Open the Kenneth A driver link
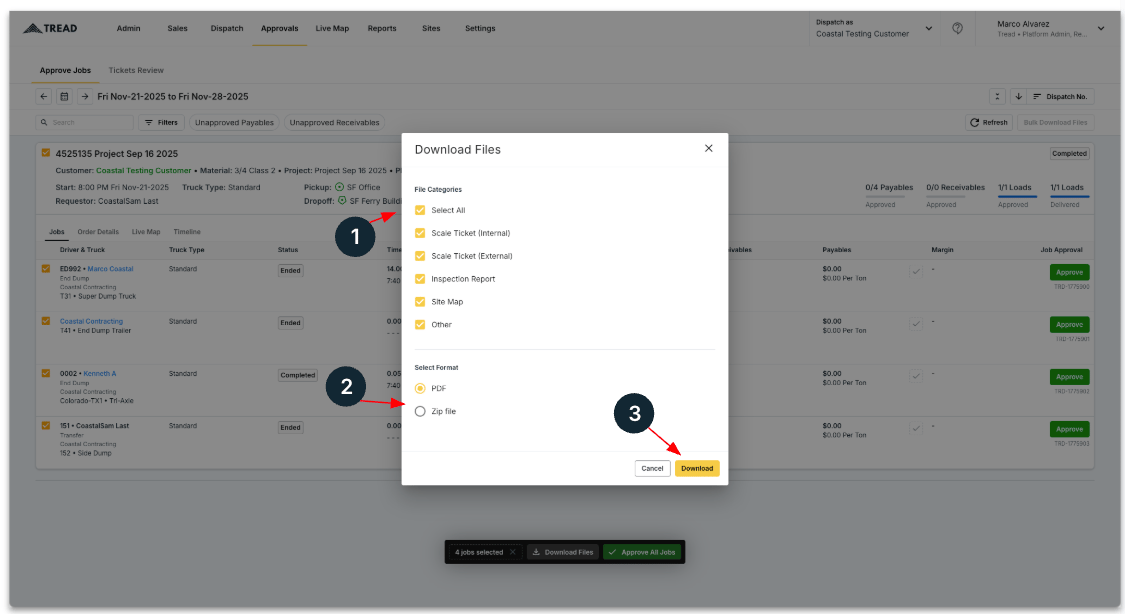This screenshot has width=1125, height=614. [x=100, y=374]
